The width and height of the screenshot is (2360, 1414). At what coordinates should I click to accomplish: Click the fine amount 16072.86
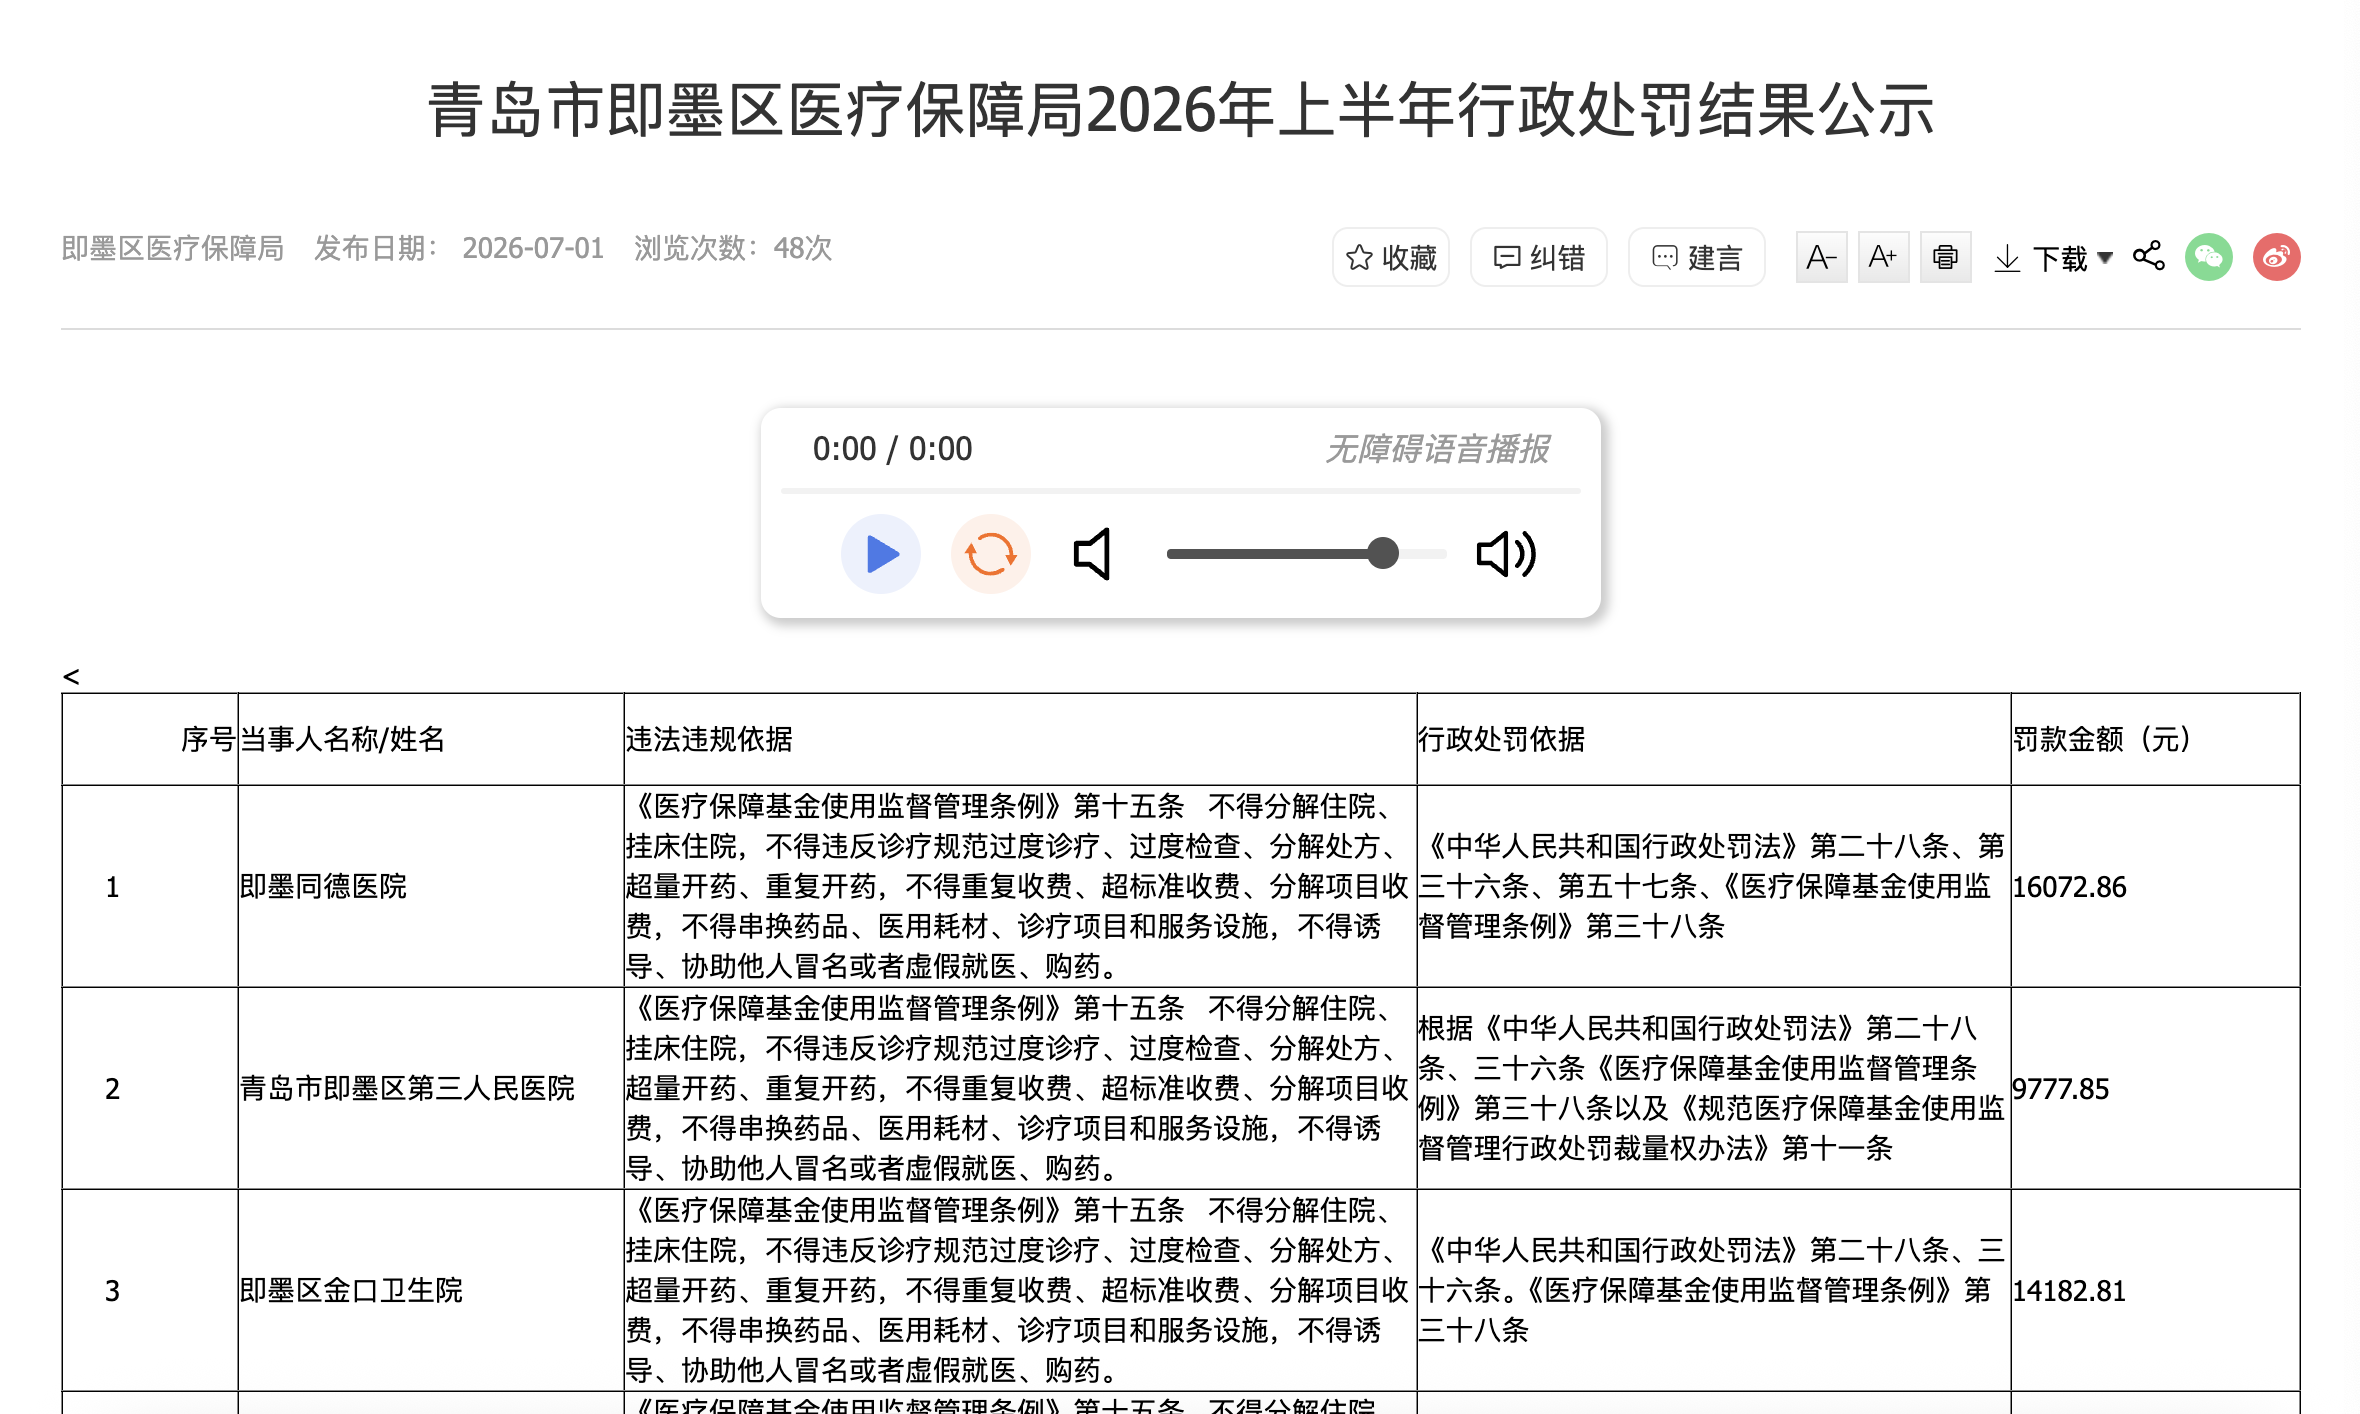(2069, 887)
